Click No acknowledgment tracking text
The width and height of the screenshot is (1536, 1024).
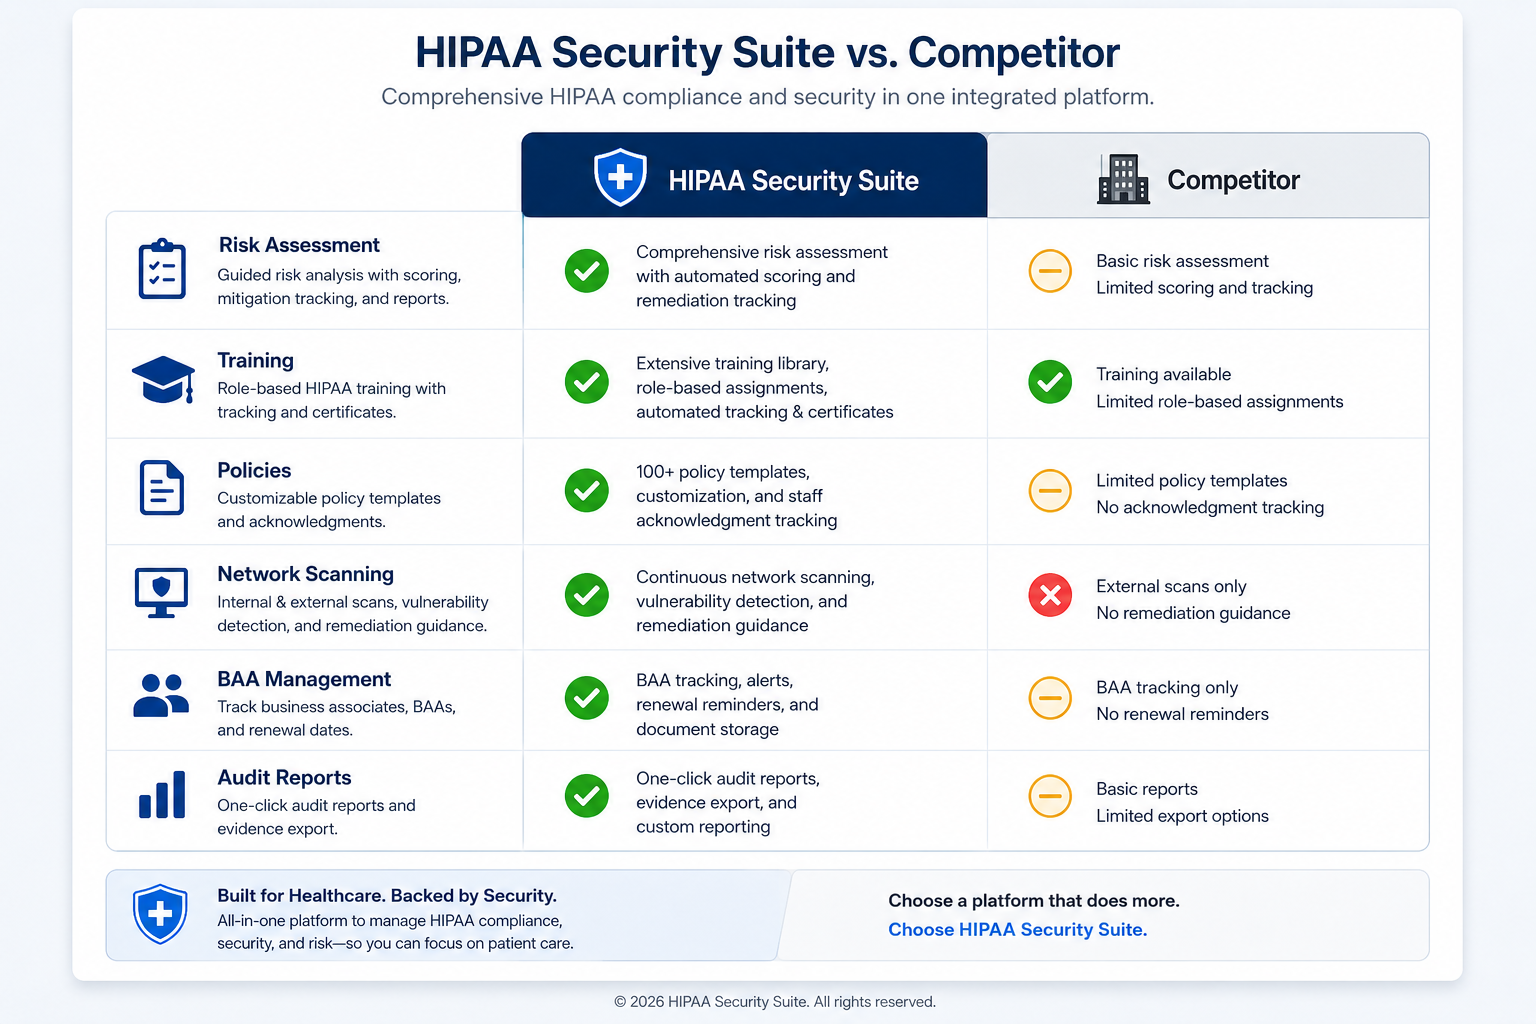point(1210,508)
